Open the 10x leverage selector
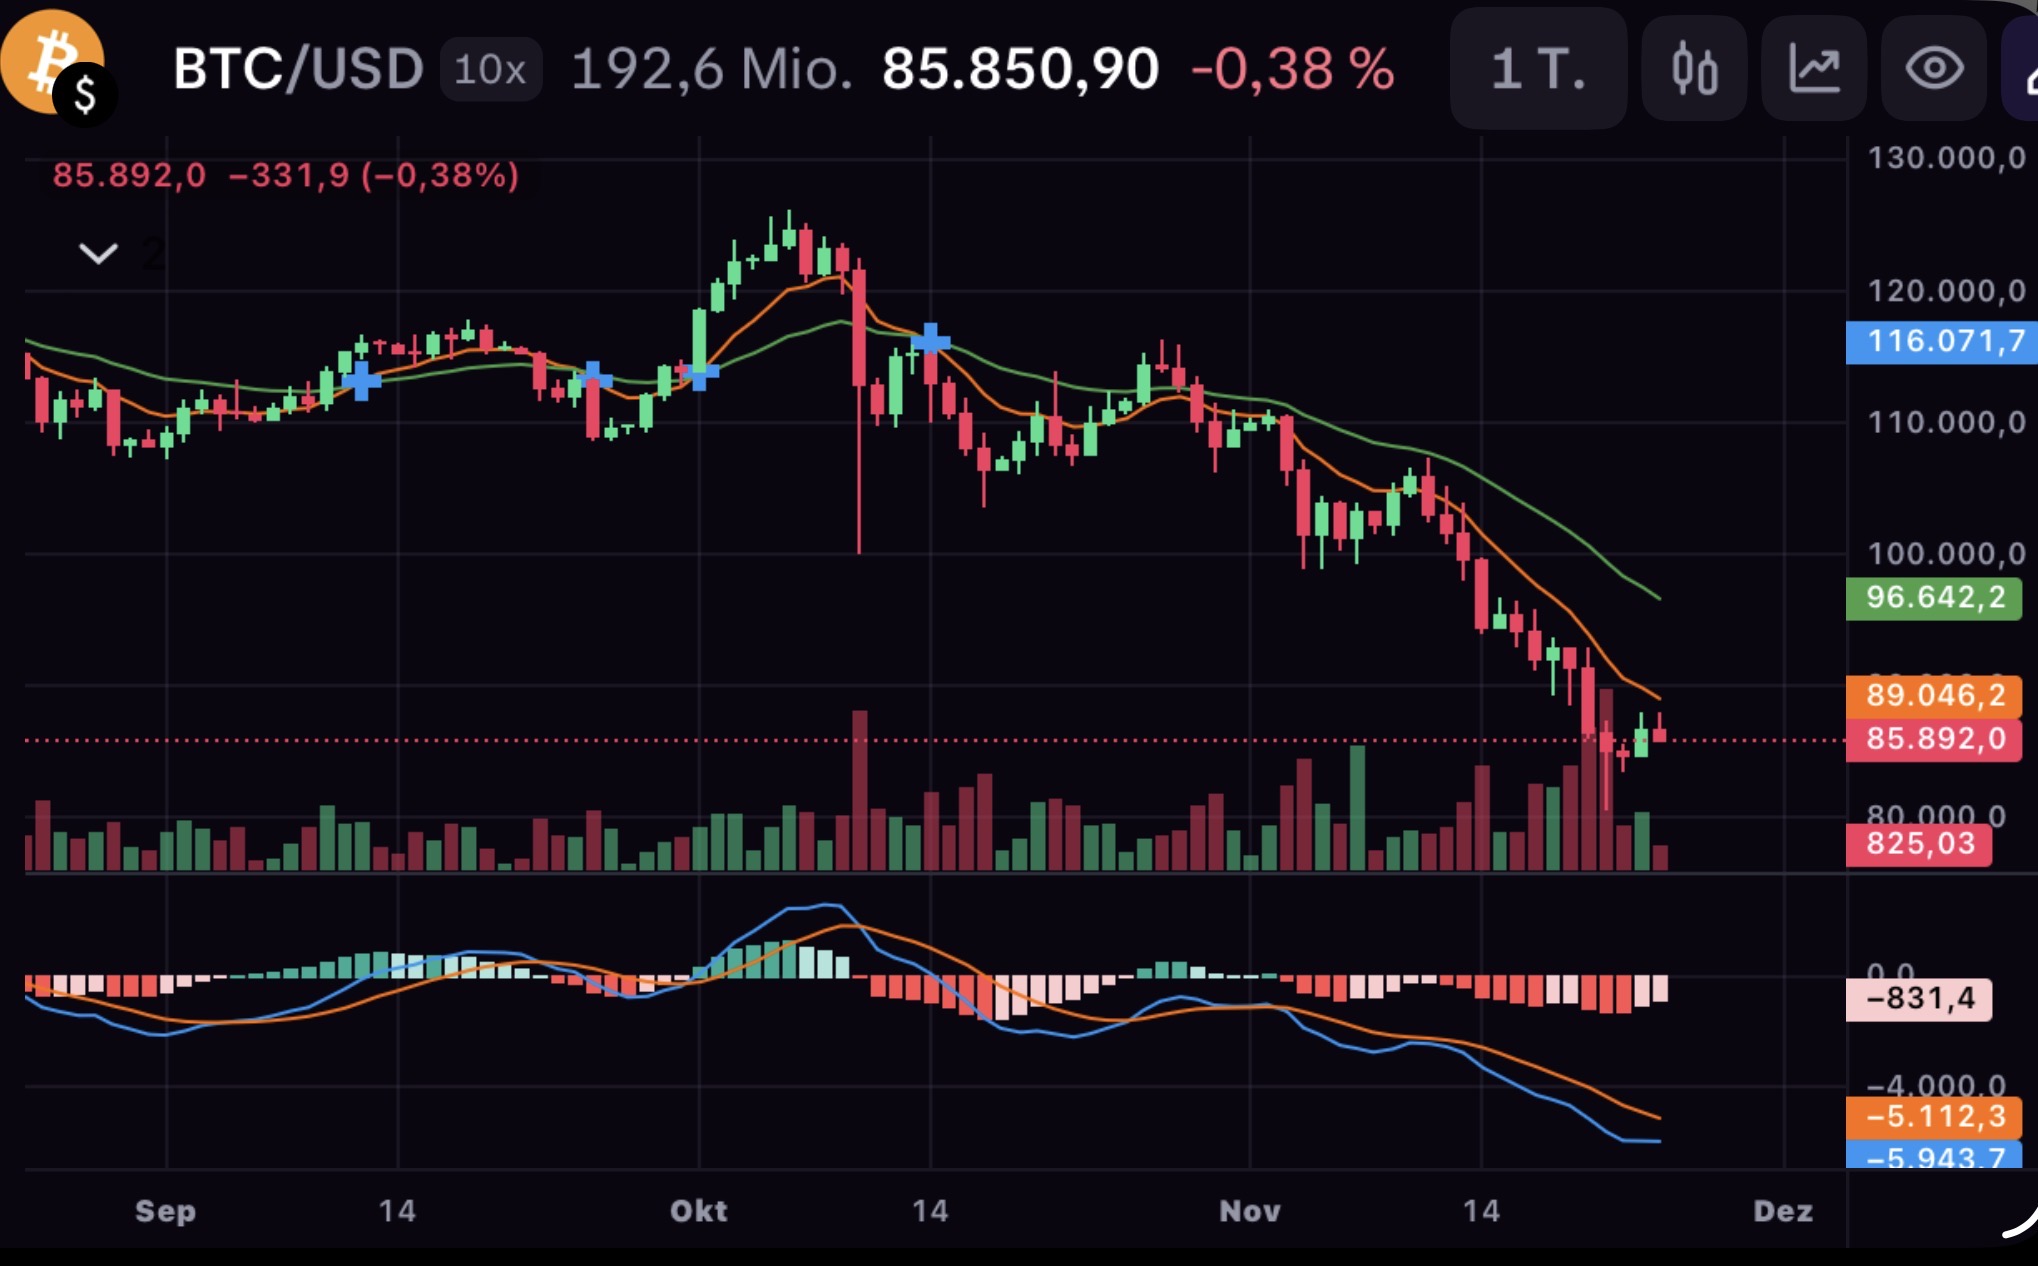 point(490,69)
